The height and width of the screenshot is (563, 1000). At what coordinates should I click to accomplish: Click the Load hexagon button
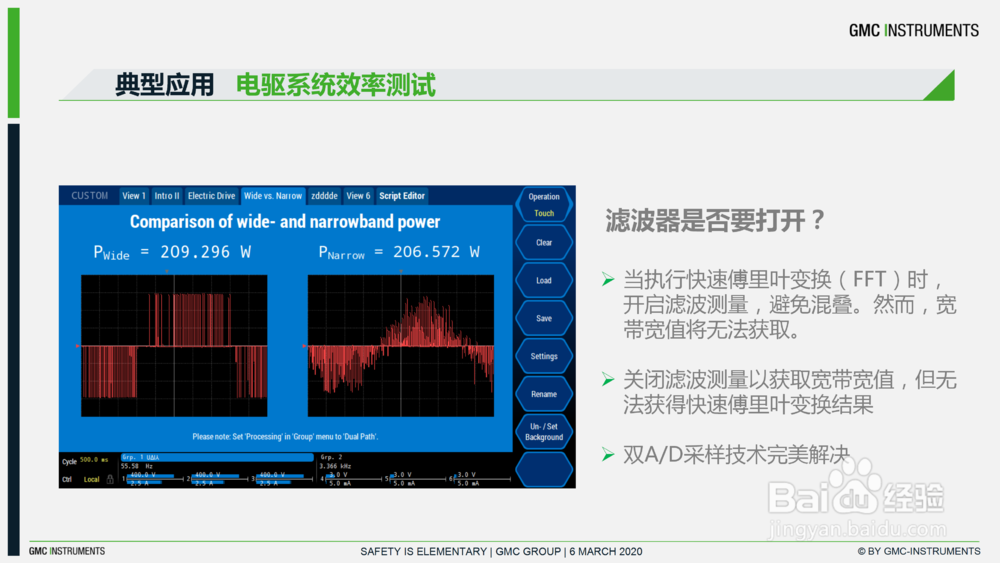(x=544, y=281)
